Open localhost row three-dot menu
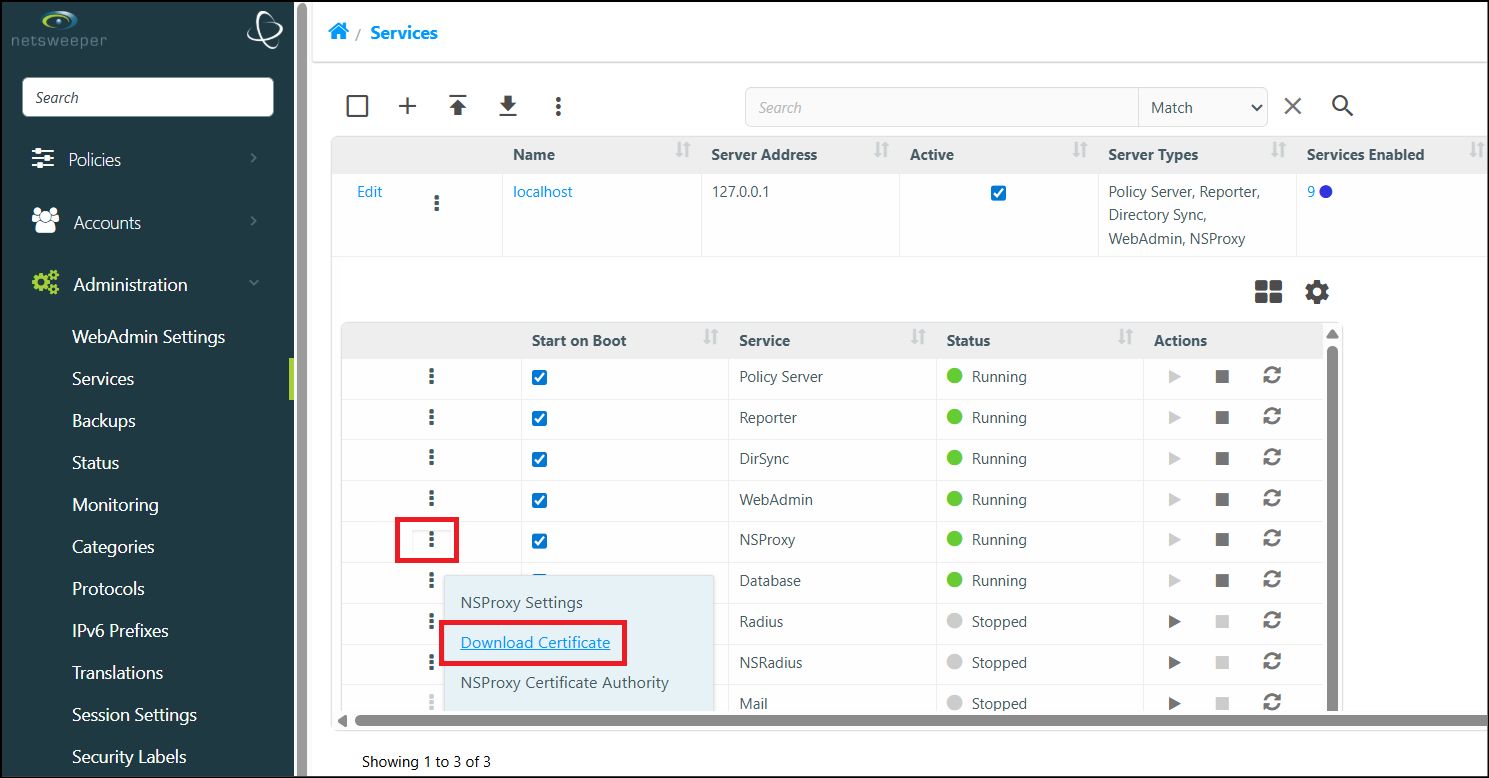The width and height of the screenshot is (1489, 778). click(436, 203)
